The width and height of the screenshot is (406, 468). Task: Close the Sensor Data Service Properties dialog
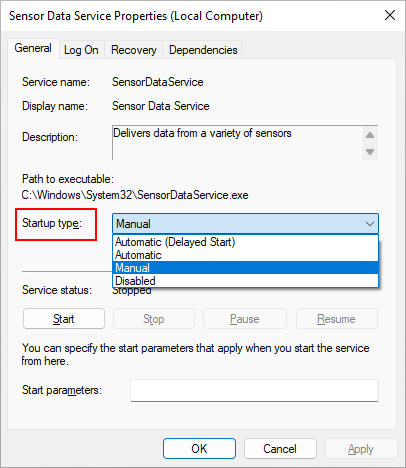(x=390, y=15)
